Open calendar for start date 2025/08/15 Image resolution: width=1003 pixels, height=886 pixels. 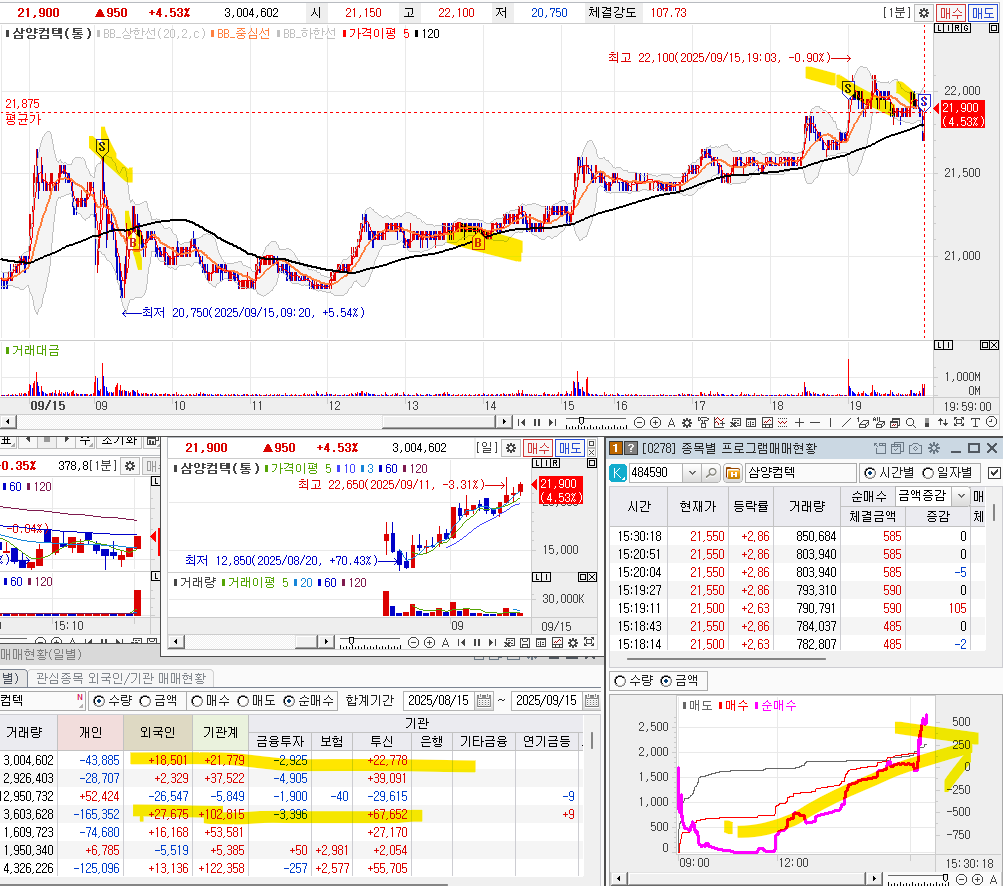[x=484, y=700]
